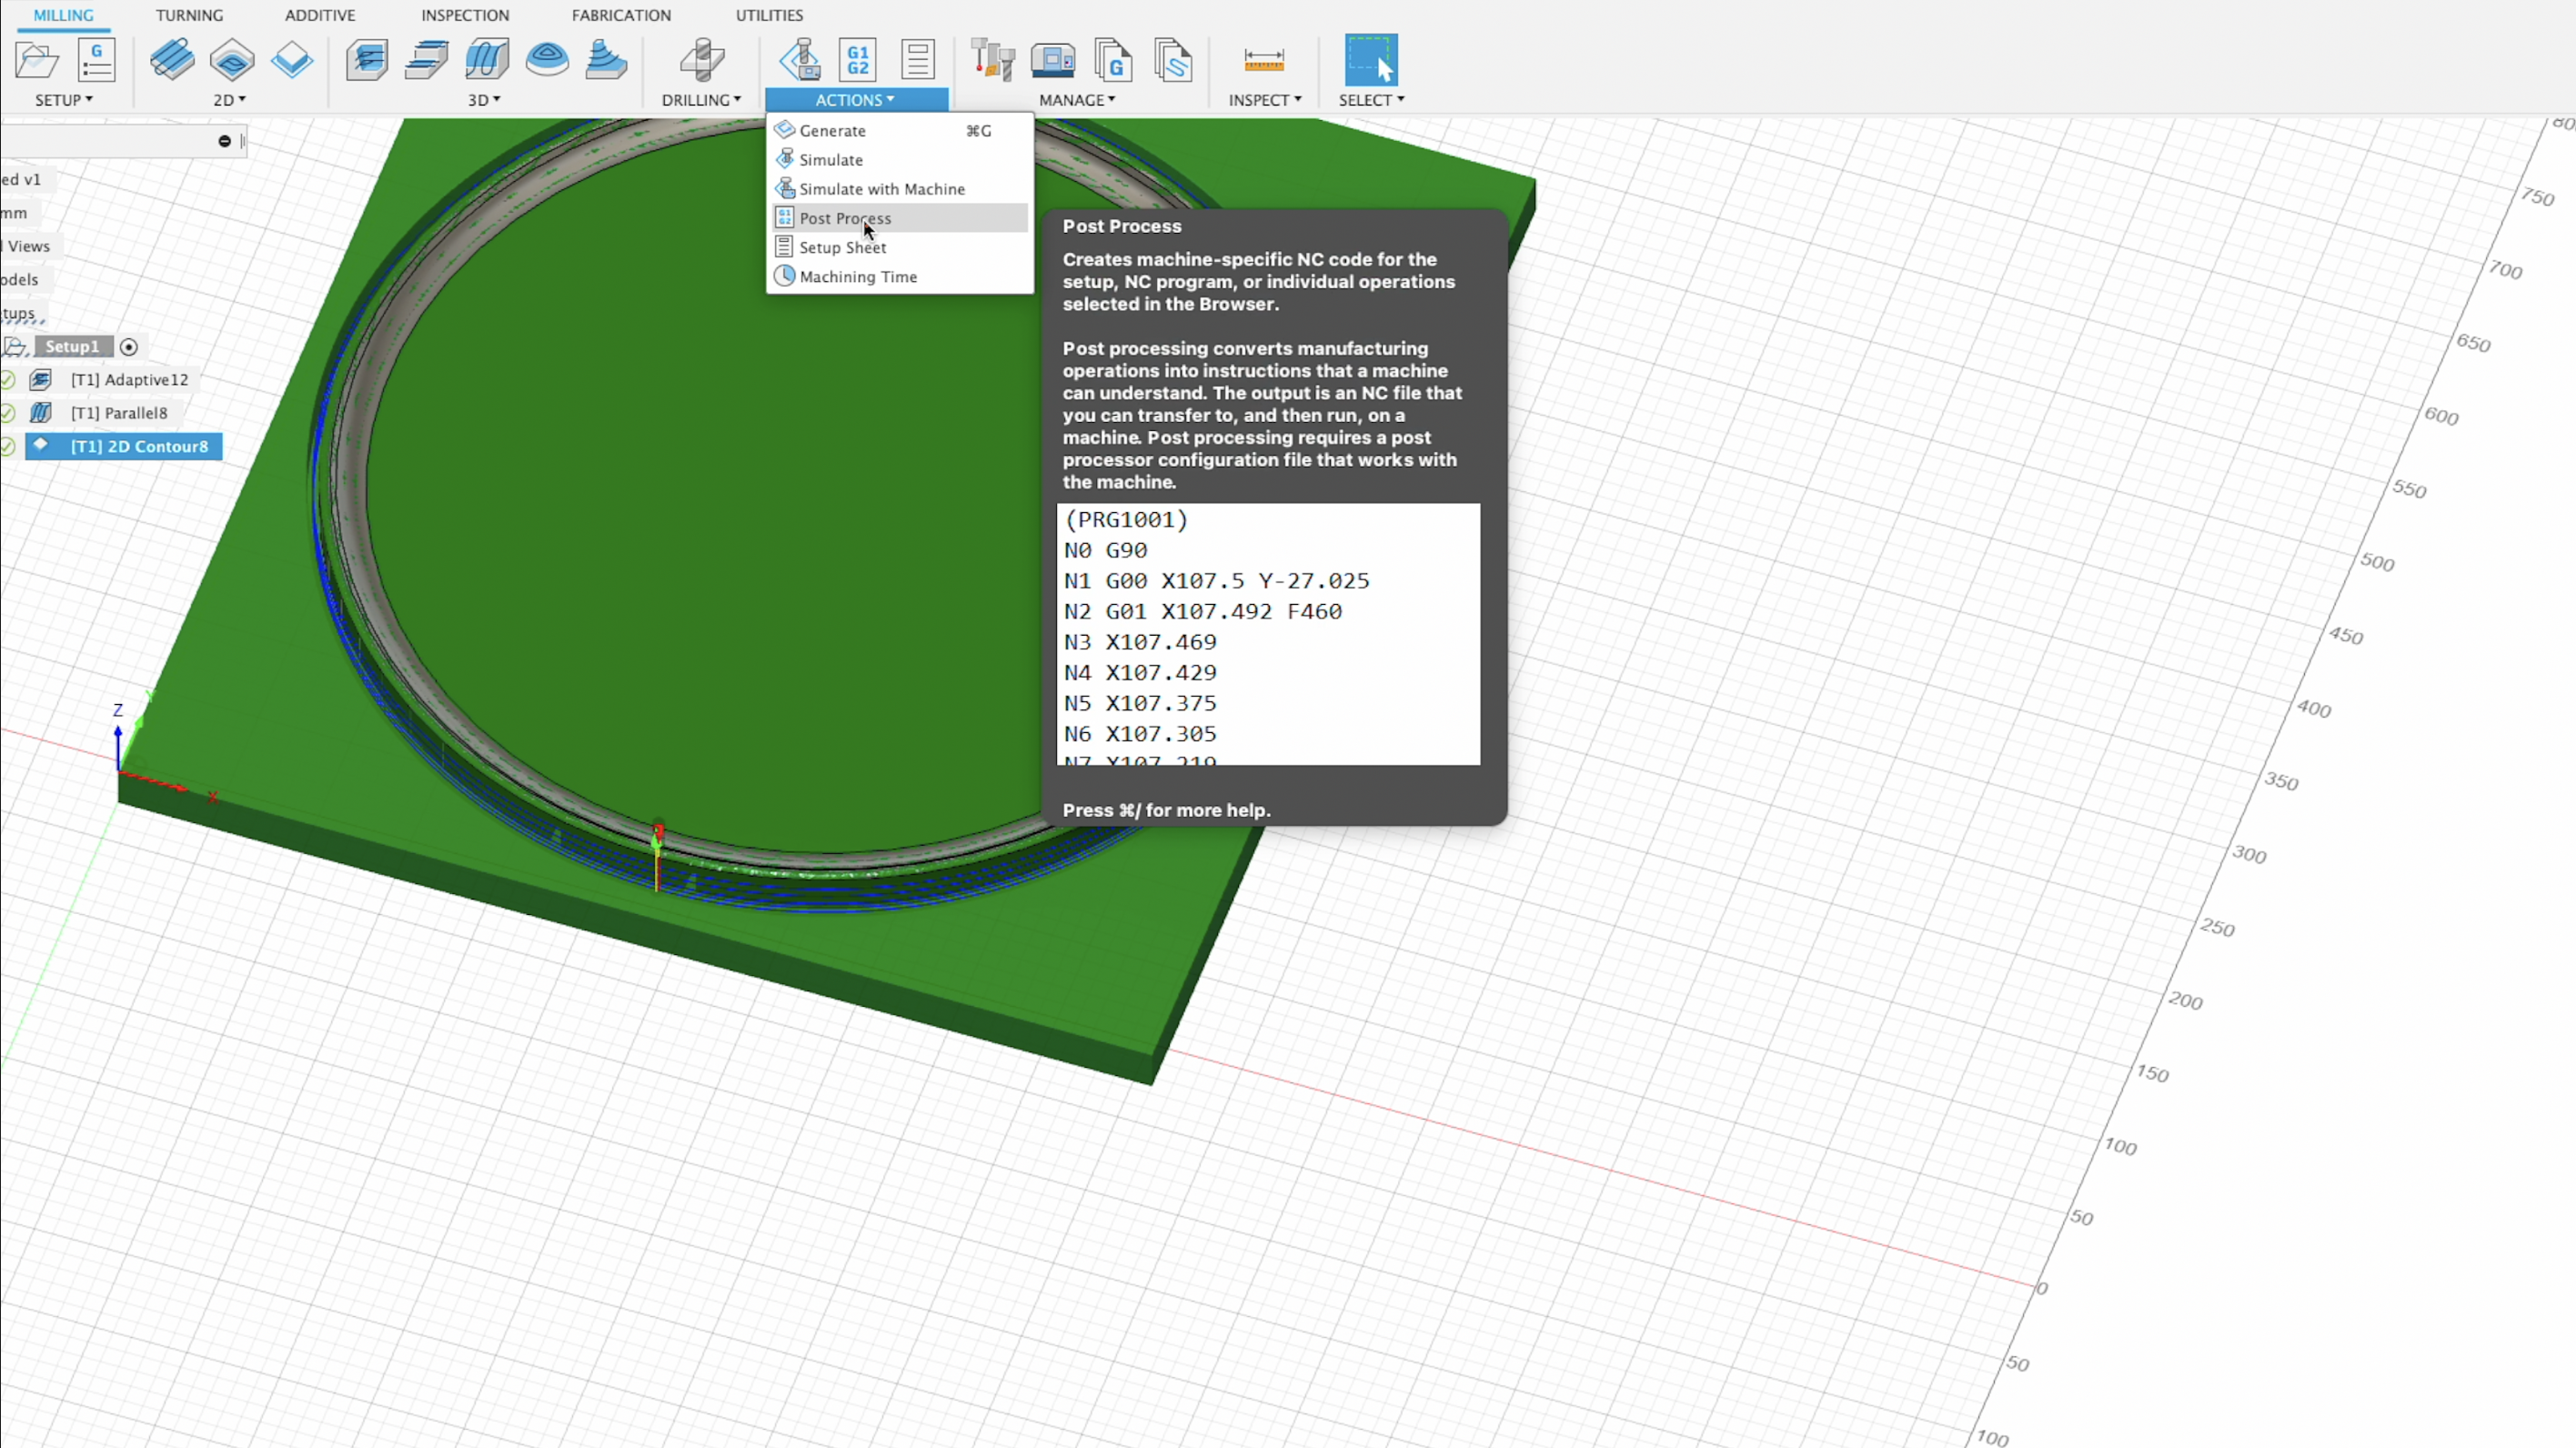Expand the MANAGE dropdown
The image size is (2576, 1448).
tap(1077, 100)
